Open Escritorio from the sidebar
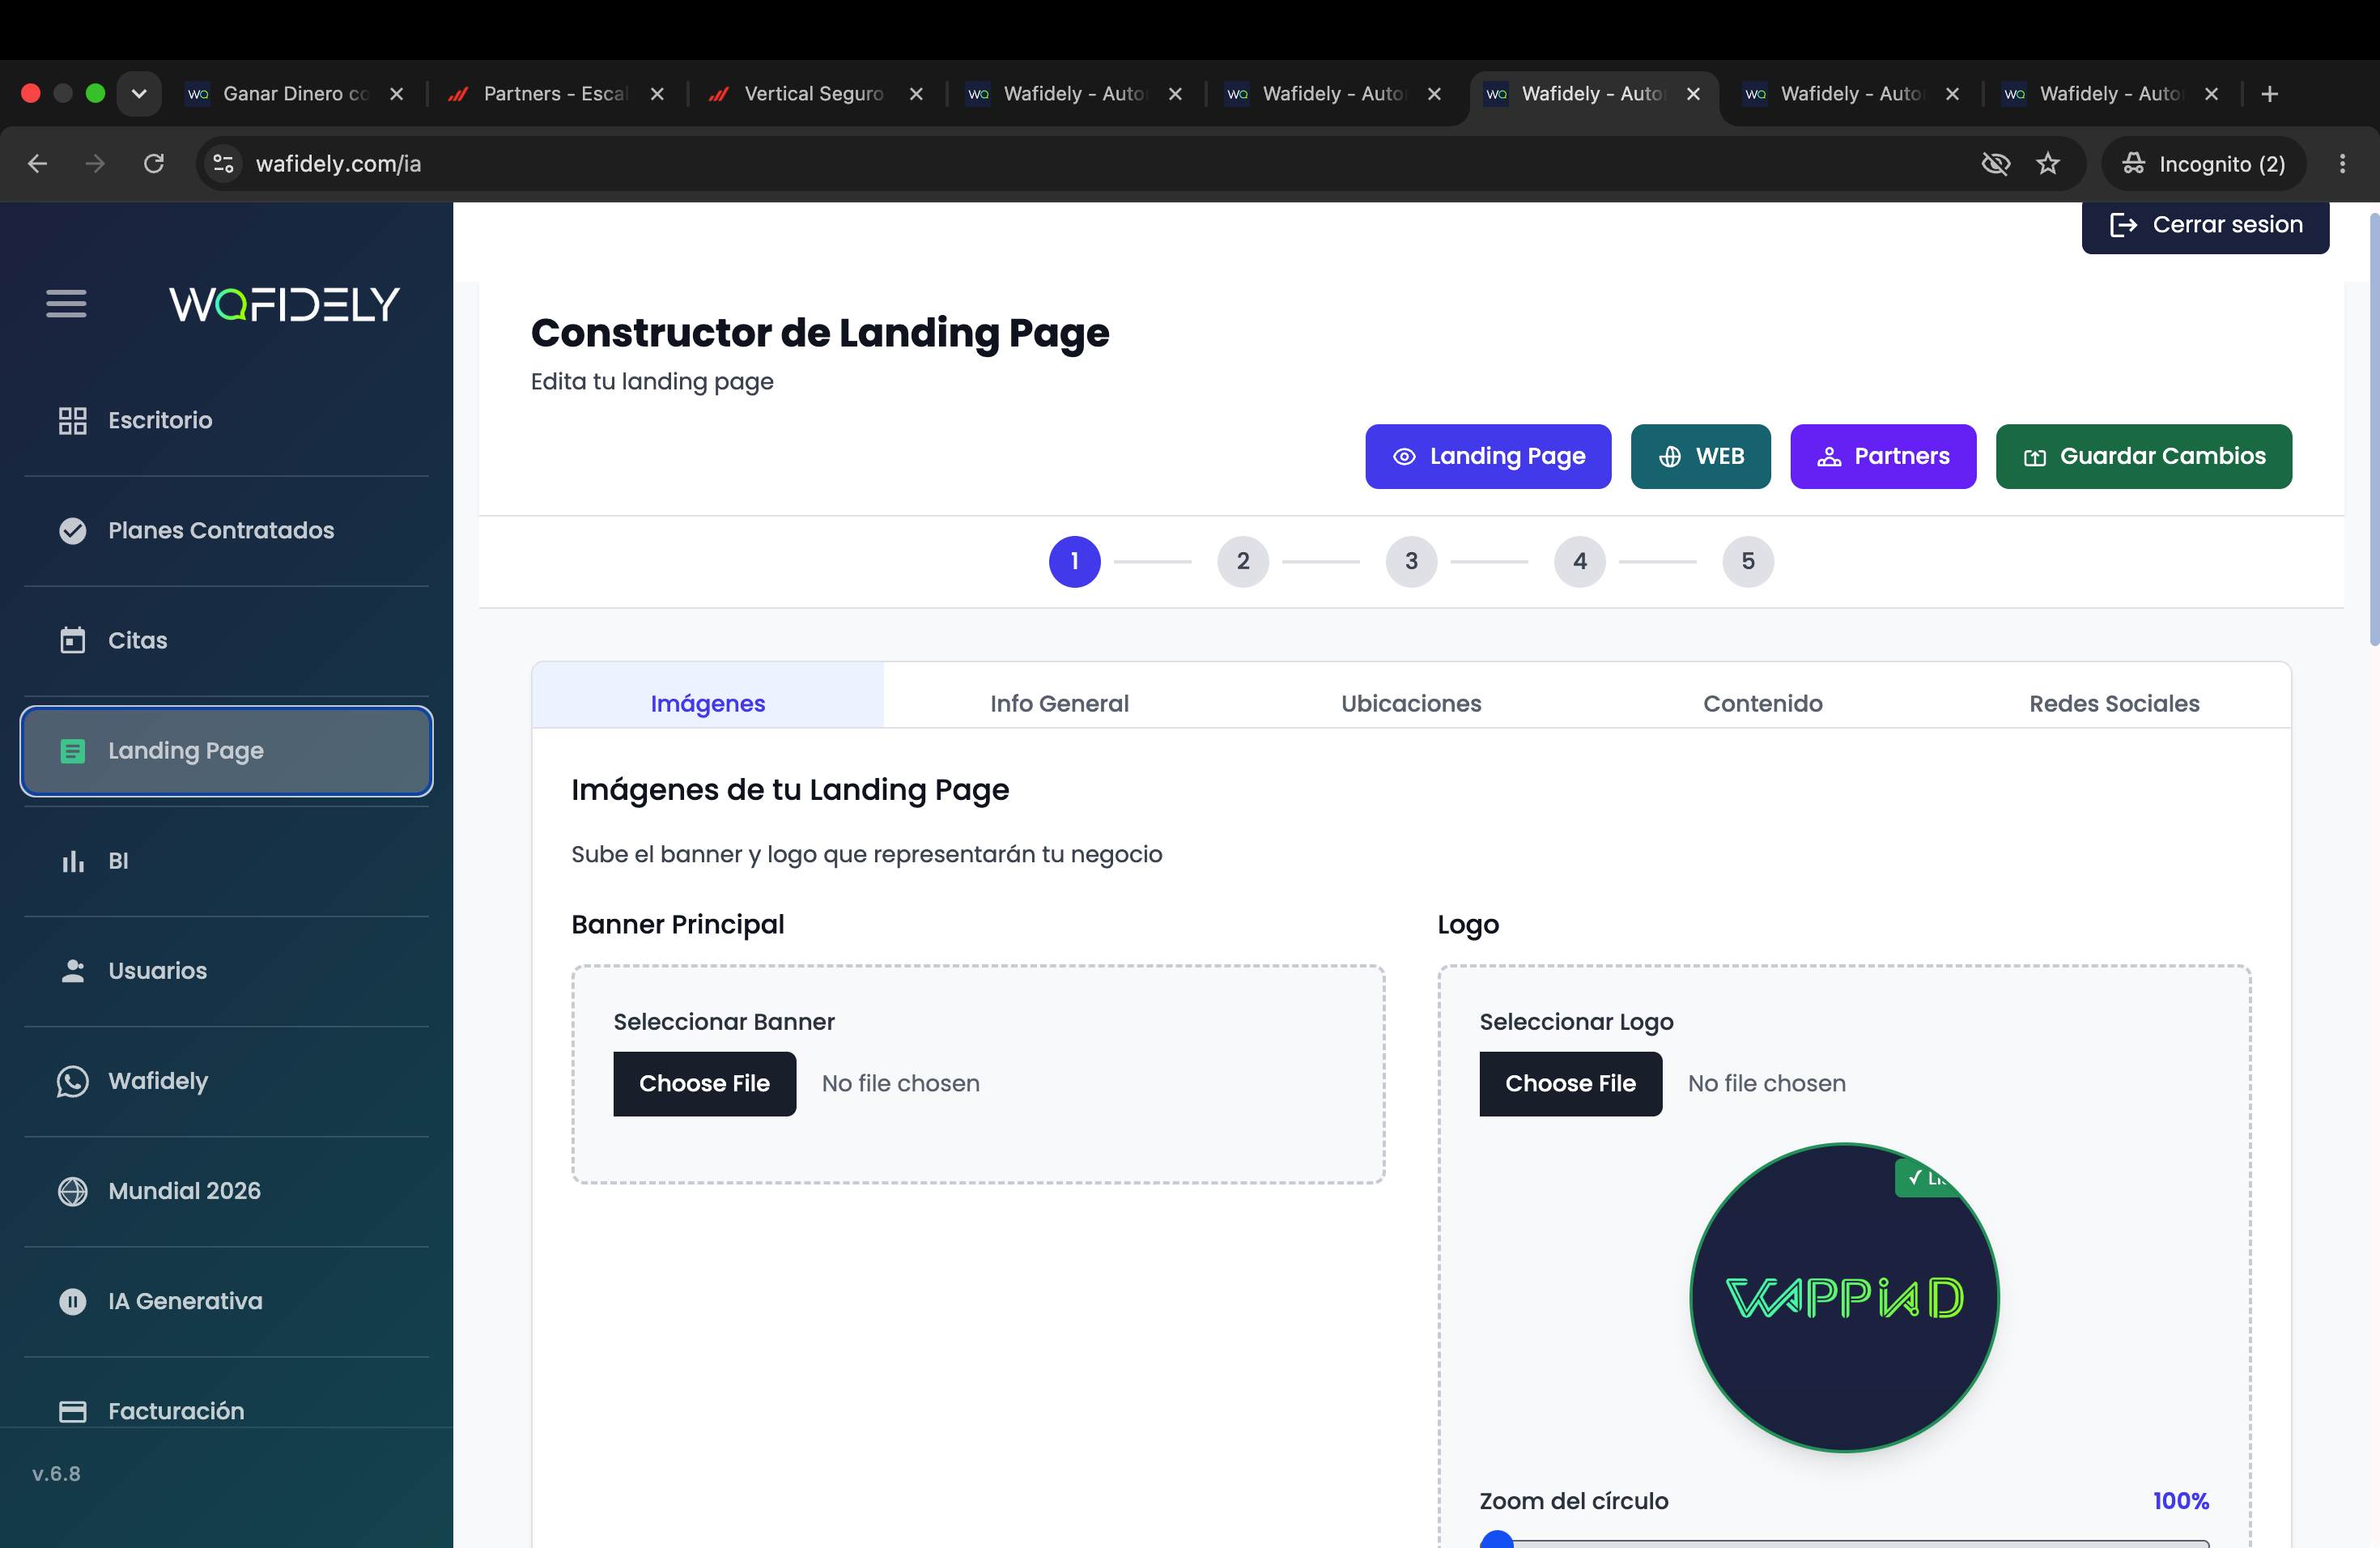The height and width of the screenshot is (1548, 2380). (226, 420)
